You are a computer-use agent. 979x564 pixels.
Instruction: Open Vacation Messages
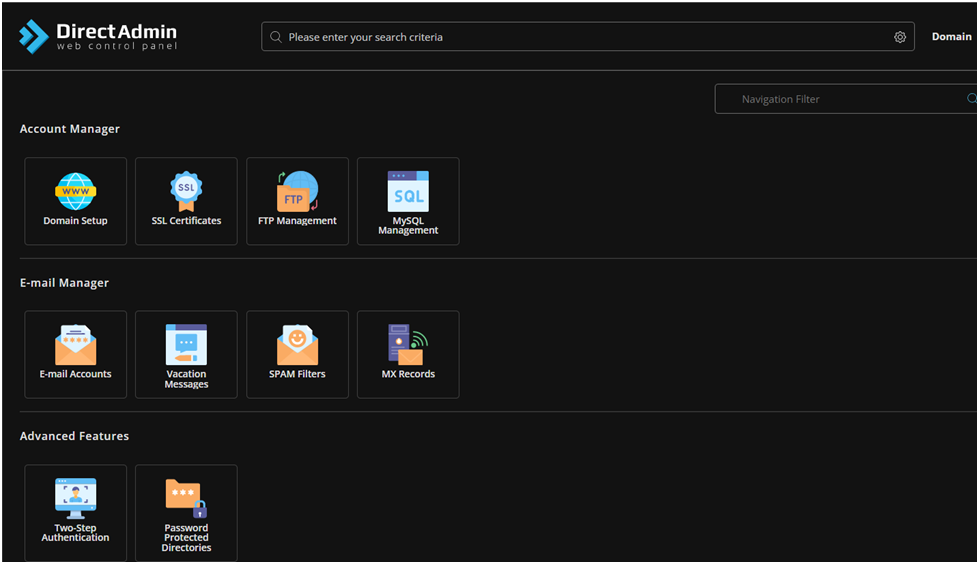pos(186,354)
